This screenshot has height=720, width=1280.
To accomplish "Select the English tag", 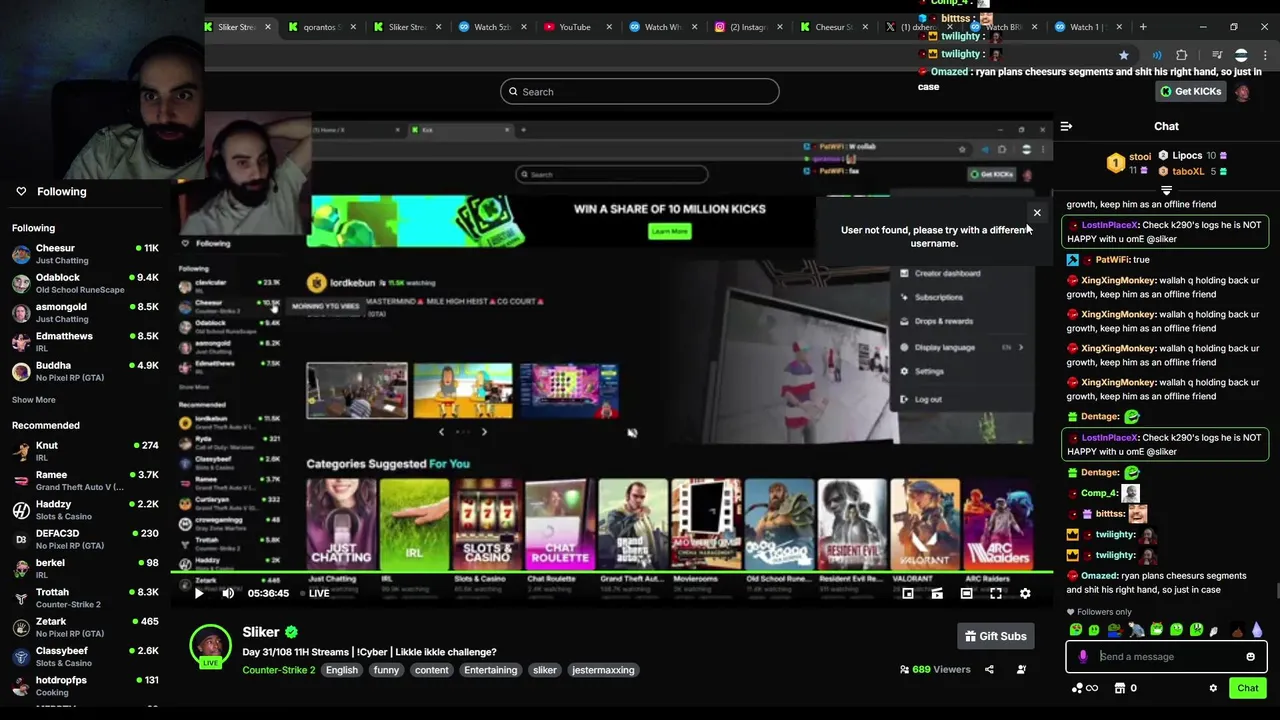I will coord(341,670).
